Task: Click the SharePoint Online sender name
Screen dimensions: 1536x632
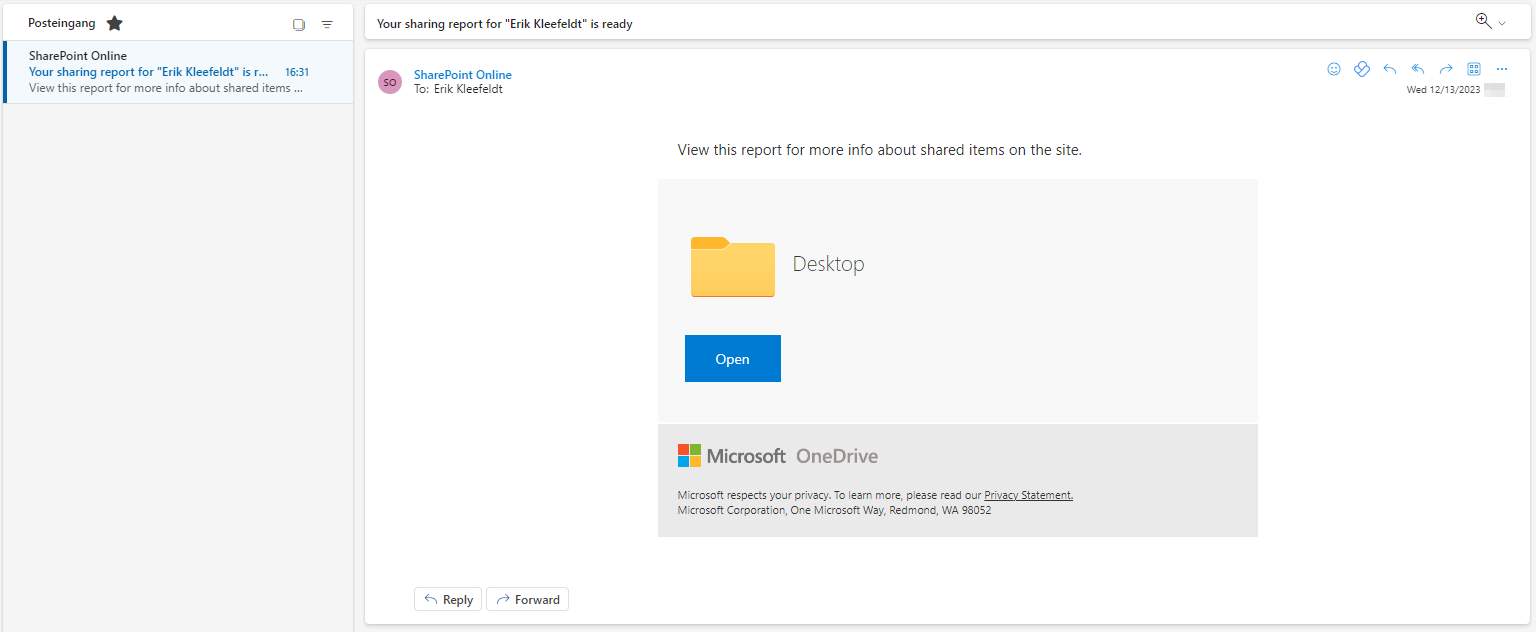Action: 462,75
